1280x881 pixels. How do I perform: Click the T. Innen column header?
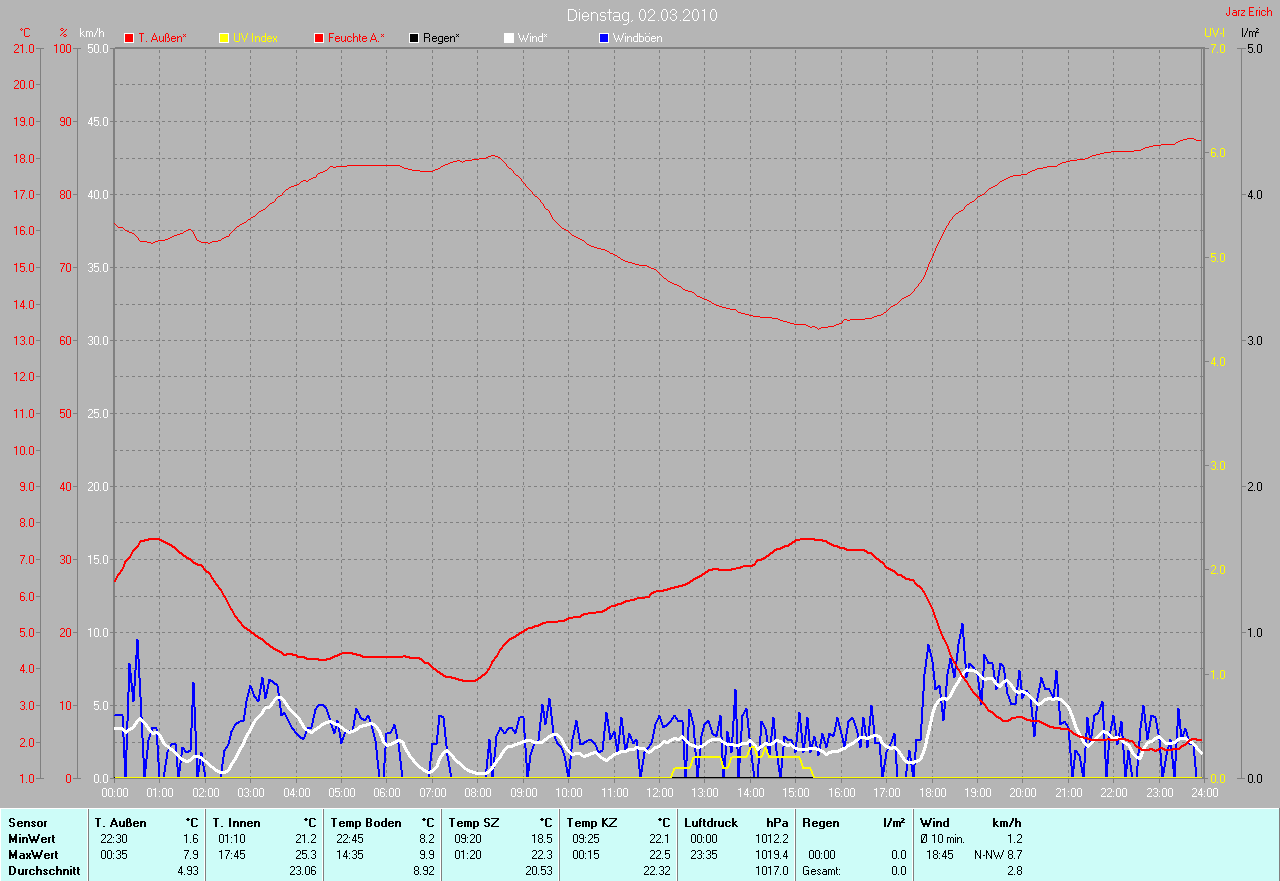click(x=235, y=822)
